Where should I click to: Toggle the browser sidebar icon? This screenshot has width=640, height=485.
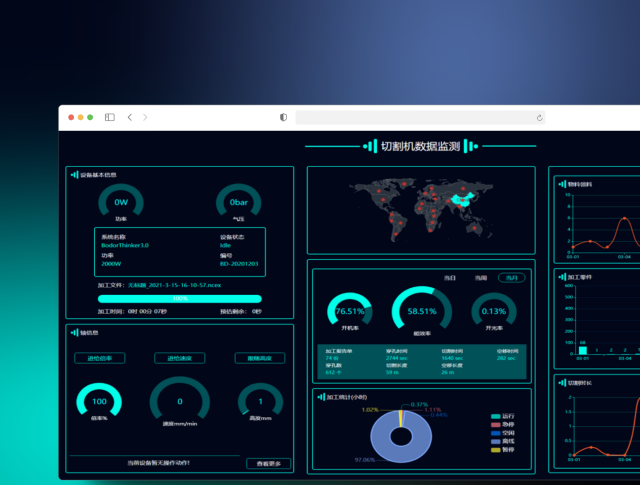pyautogui.click(x=110, y=118)
